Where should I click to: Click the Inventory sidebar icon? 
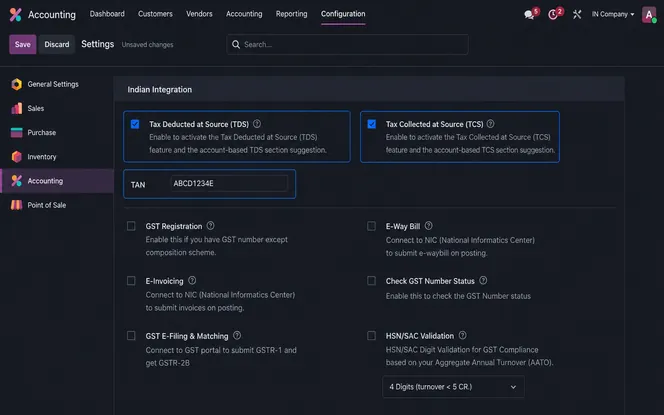tap(17, 157)
